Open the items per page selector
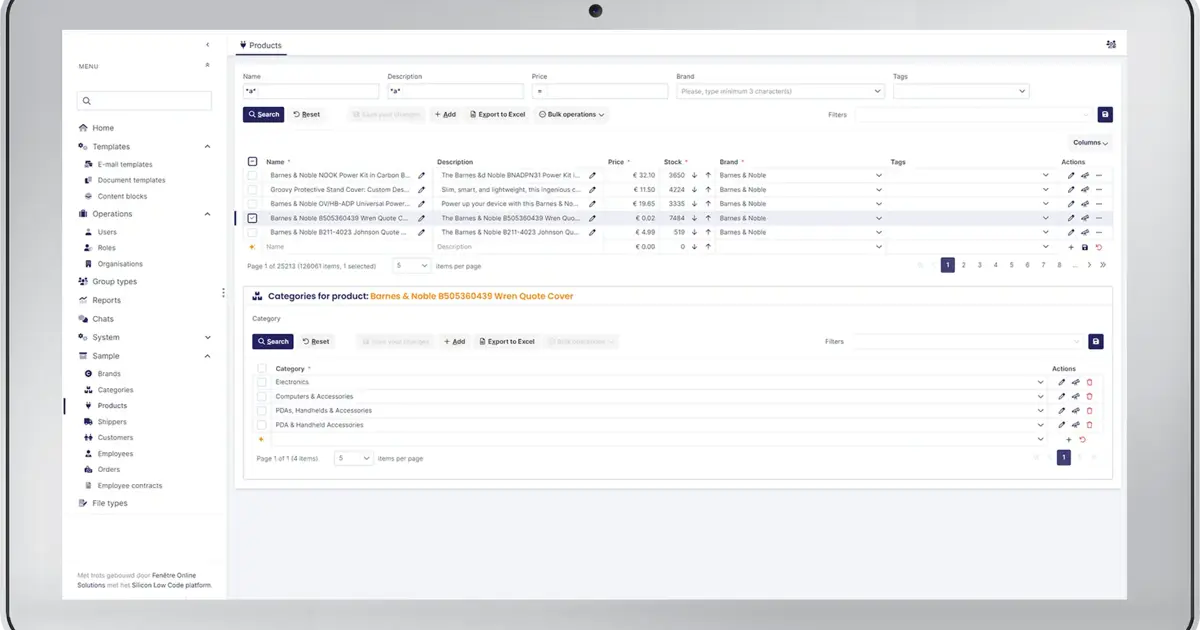 [410, 265]
